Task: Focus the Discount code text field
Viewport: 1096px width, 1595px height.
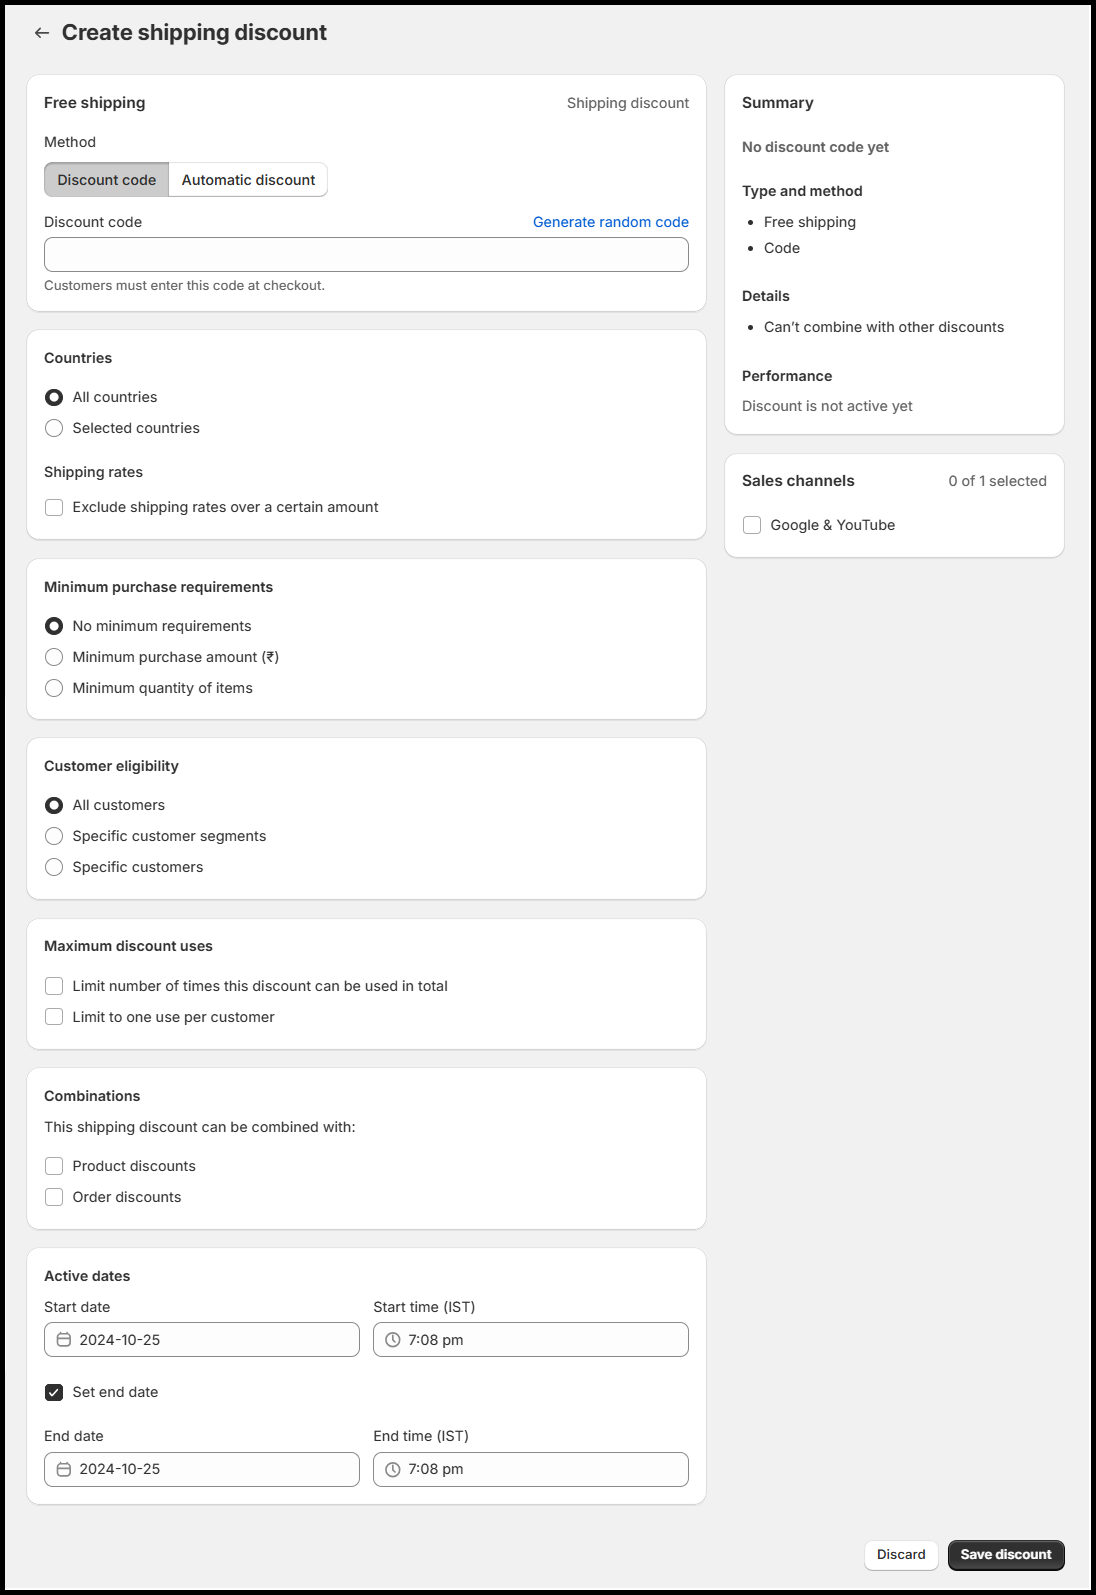Action: tap(366, 255)
